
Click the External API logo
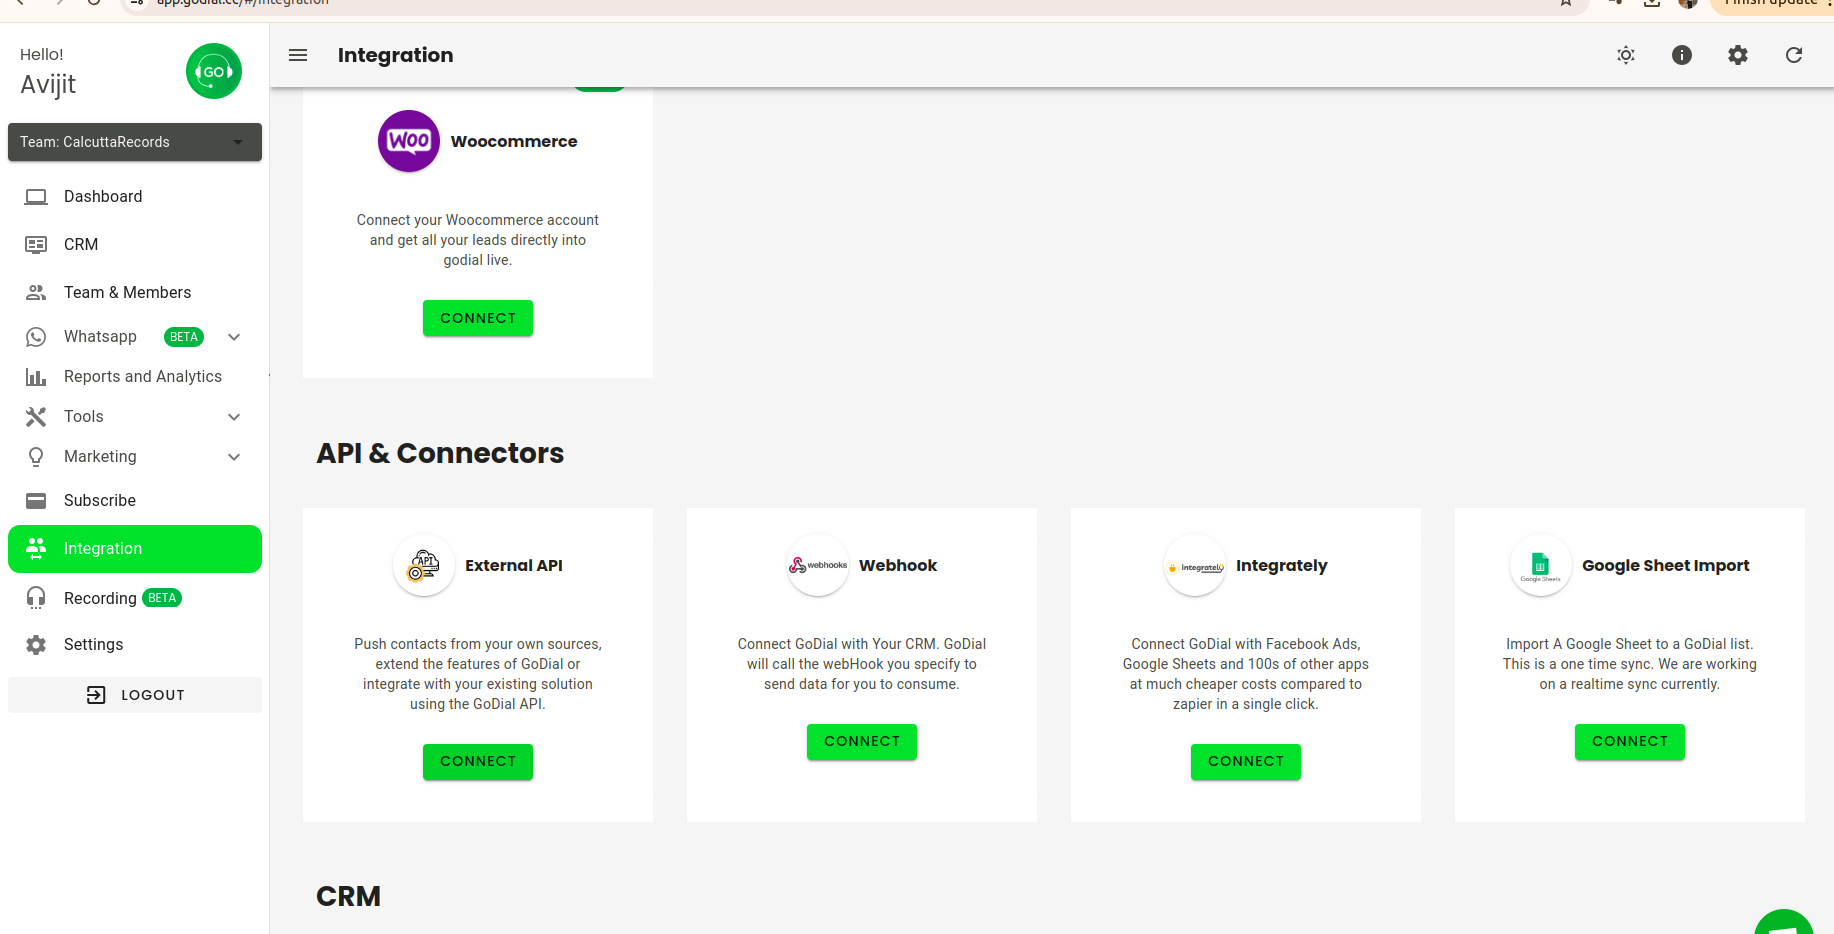click(424, 565)
